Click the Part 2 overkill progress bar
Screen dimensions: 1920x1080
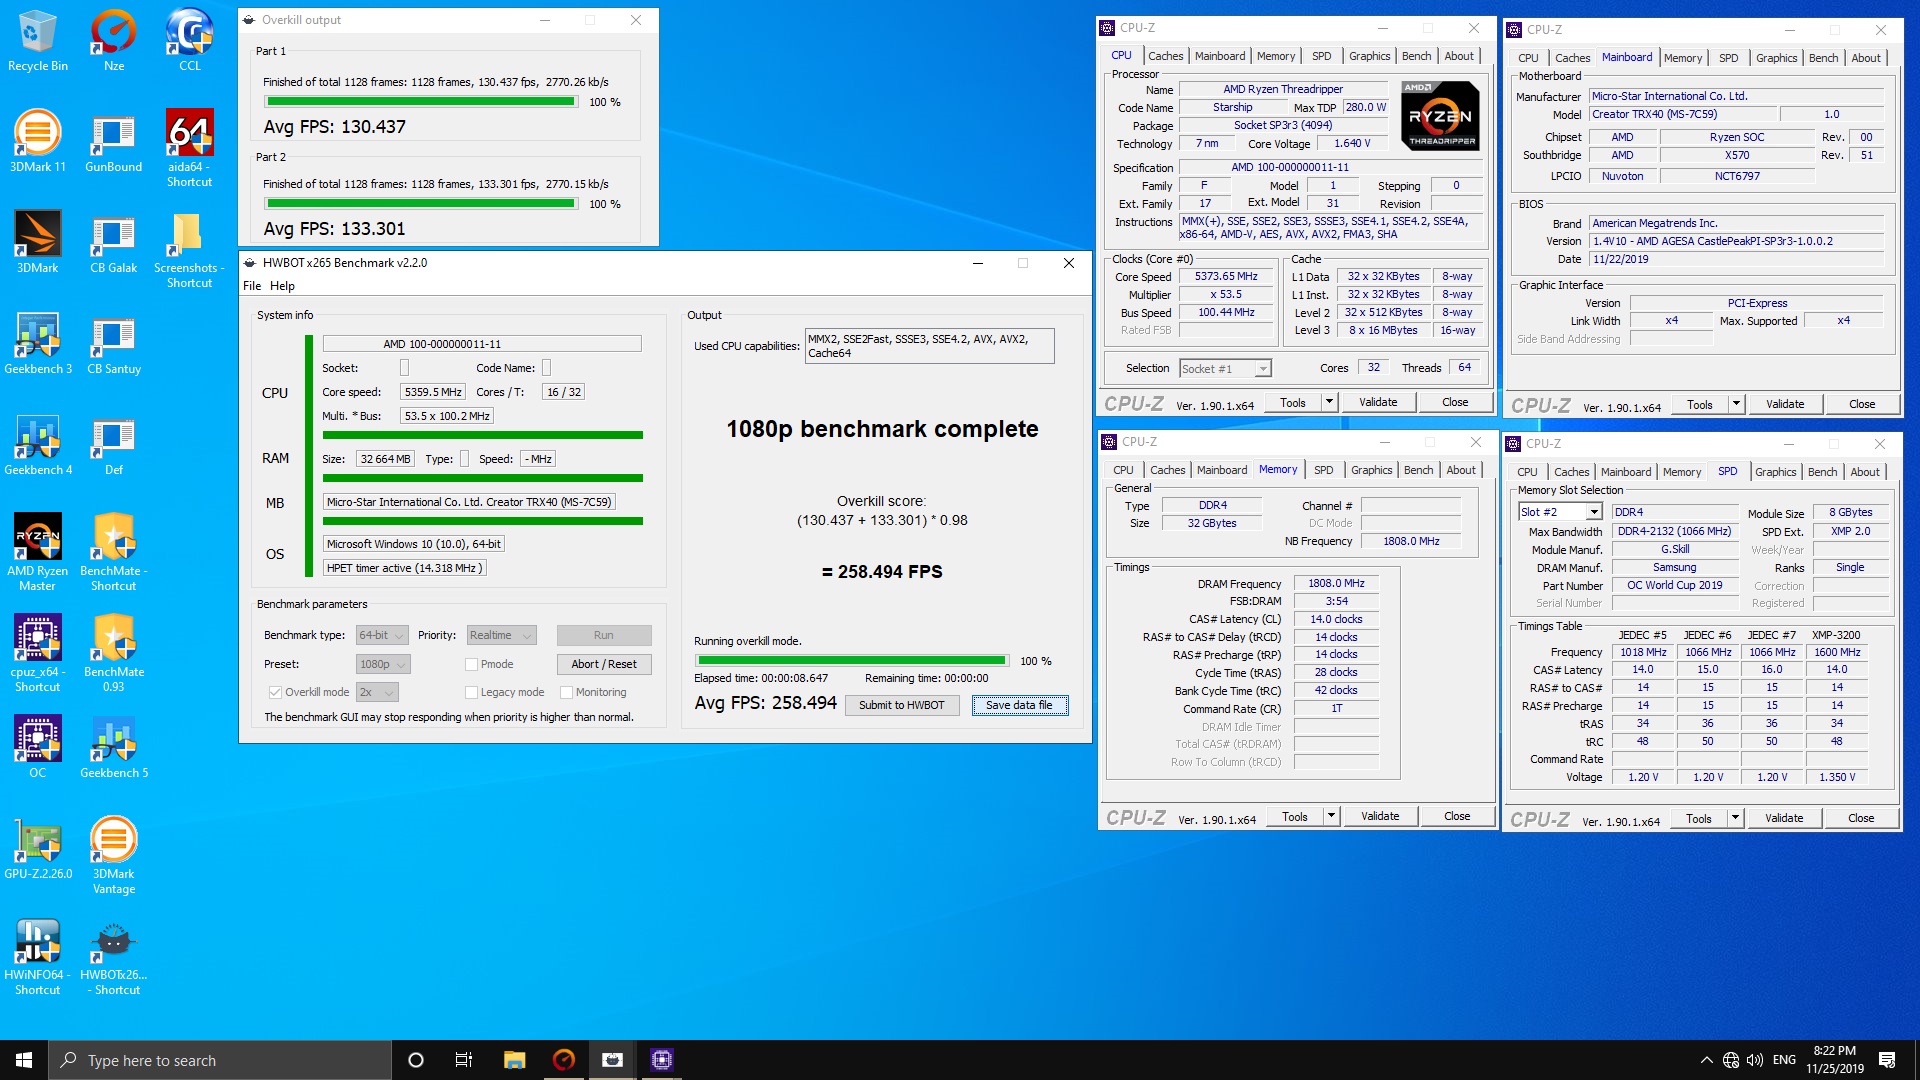pyautogui.click(x=422, y=204)
